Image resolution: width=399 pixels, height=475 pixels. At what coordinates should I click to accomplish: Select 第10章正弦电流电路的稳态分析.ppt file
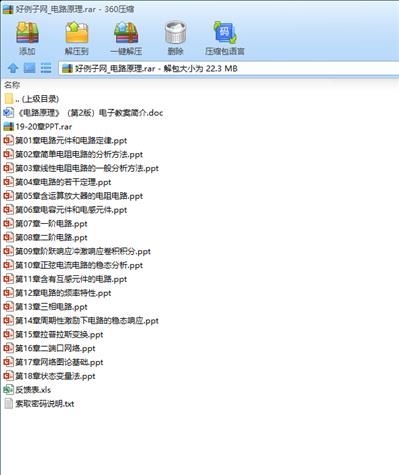pos(73,265)
